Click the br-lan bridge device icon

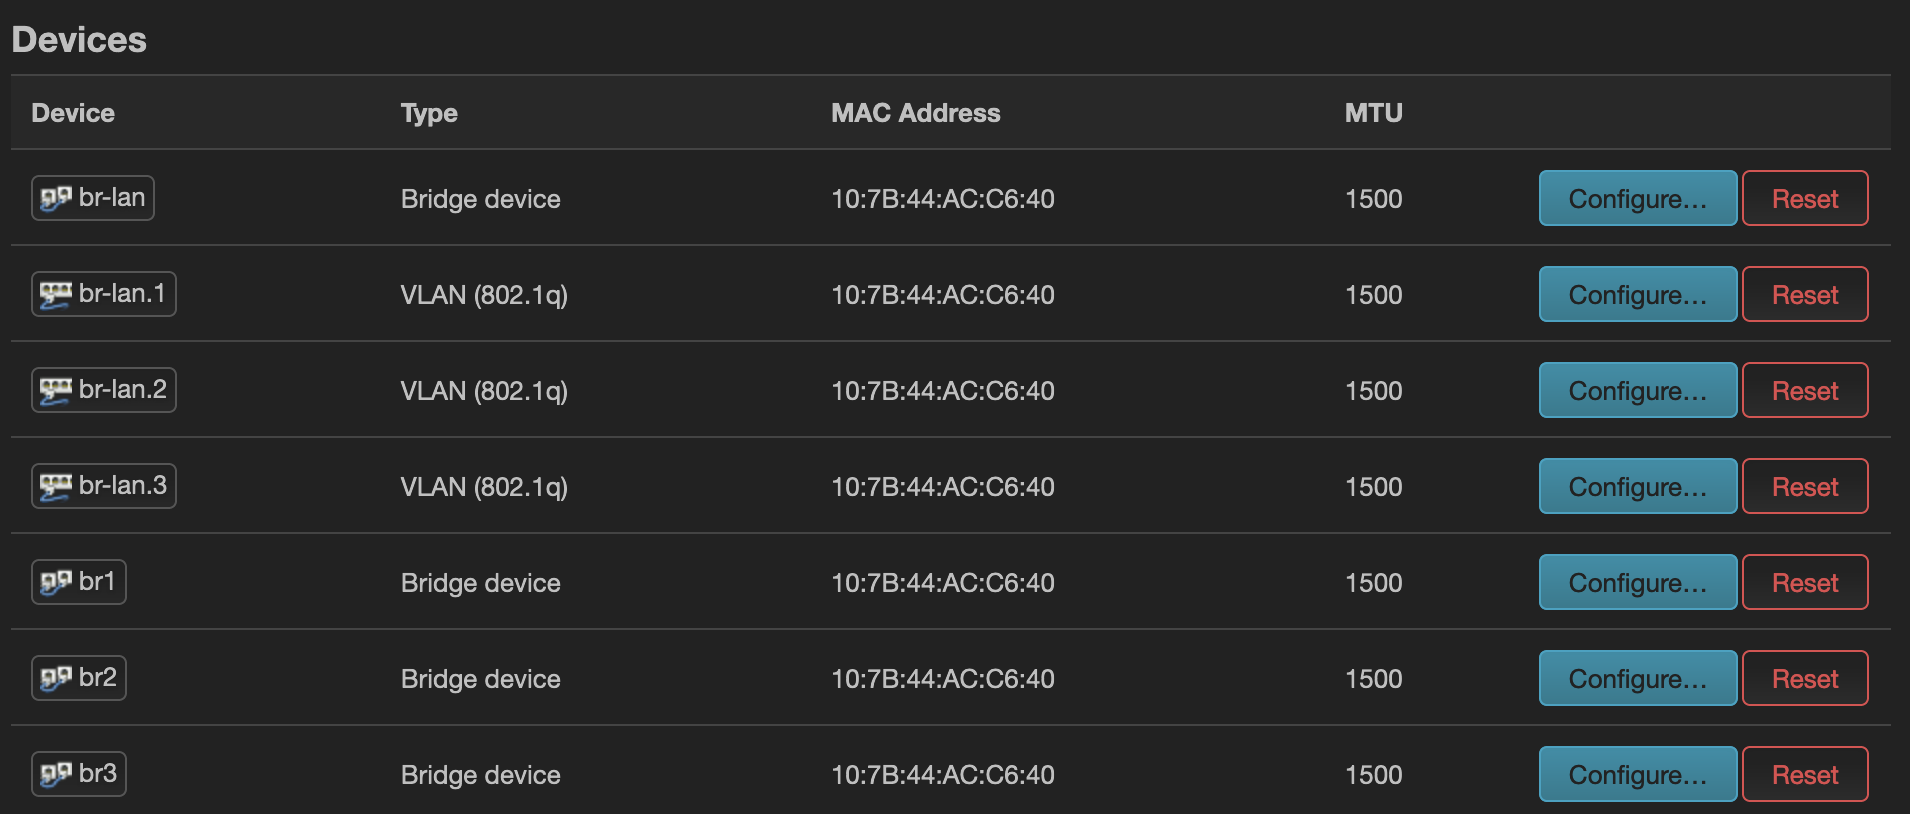tap(56, 198)
